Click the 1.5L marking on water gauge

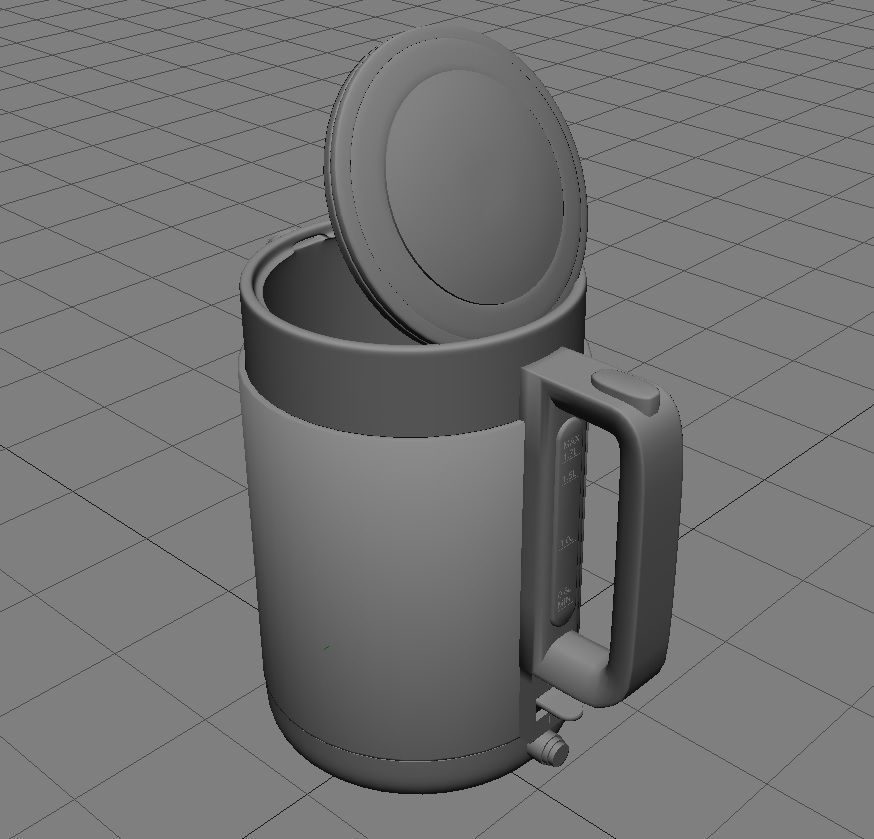point(569,478)
